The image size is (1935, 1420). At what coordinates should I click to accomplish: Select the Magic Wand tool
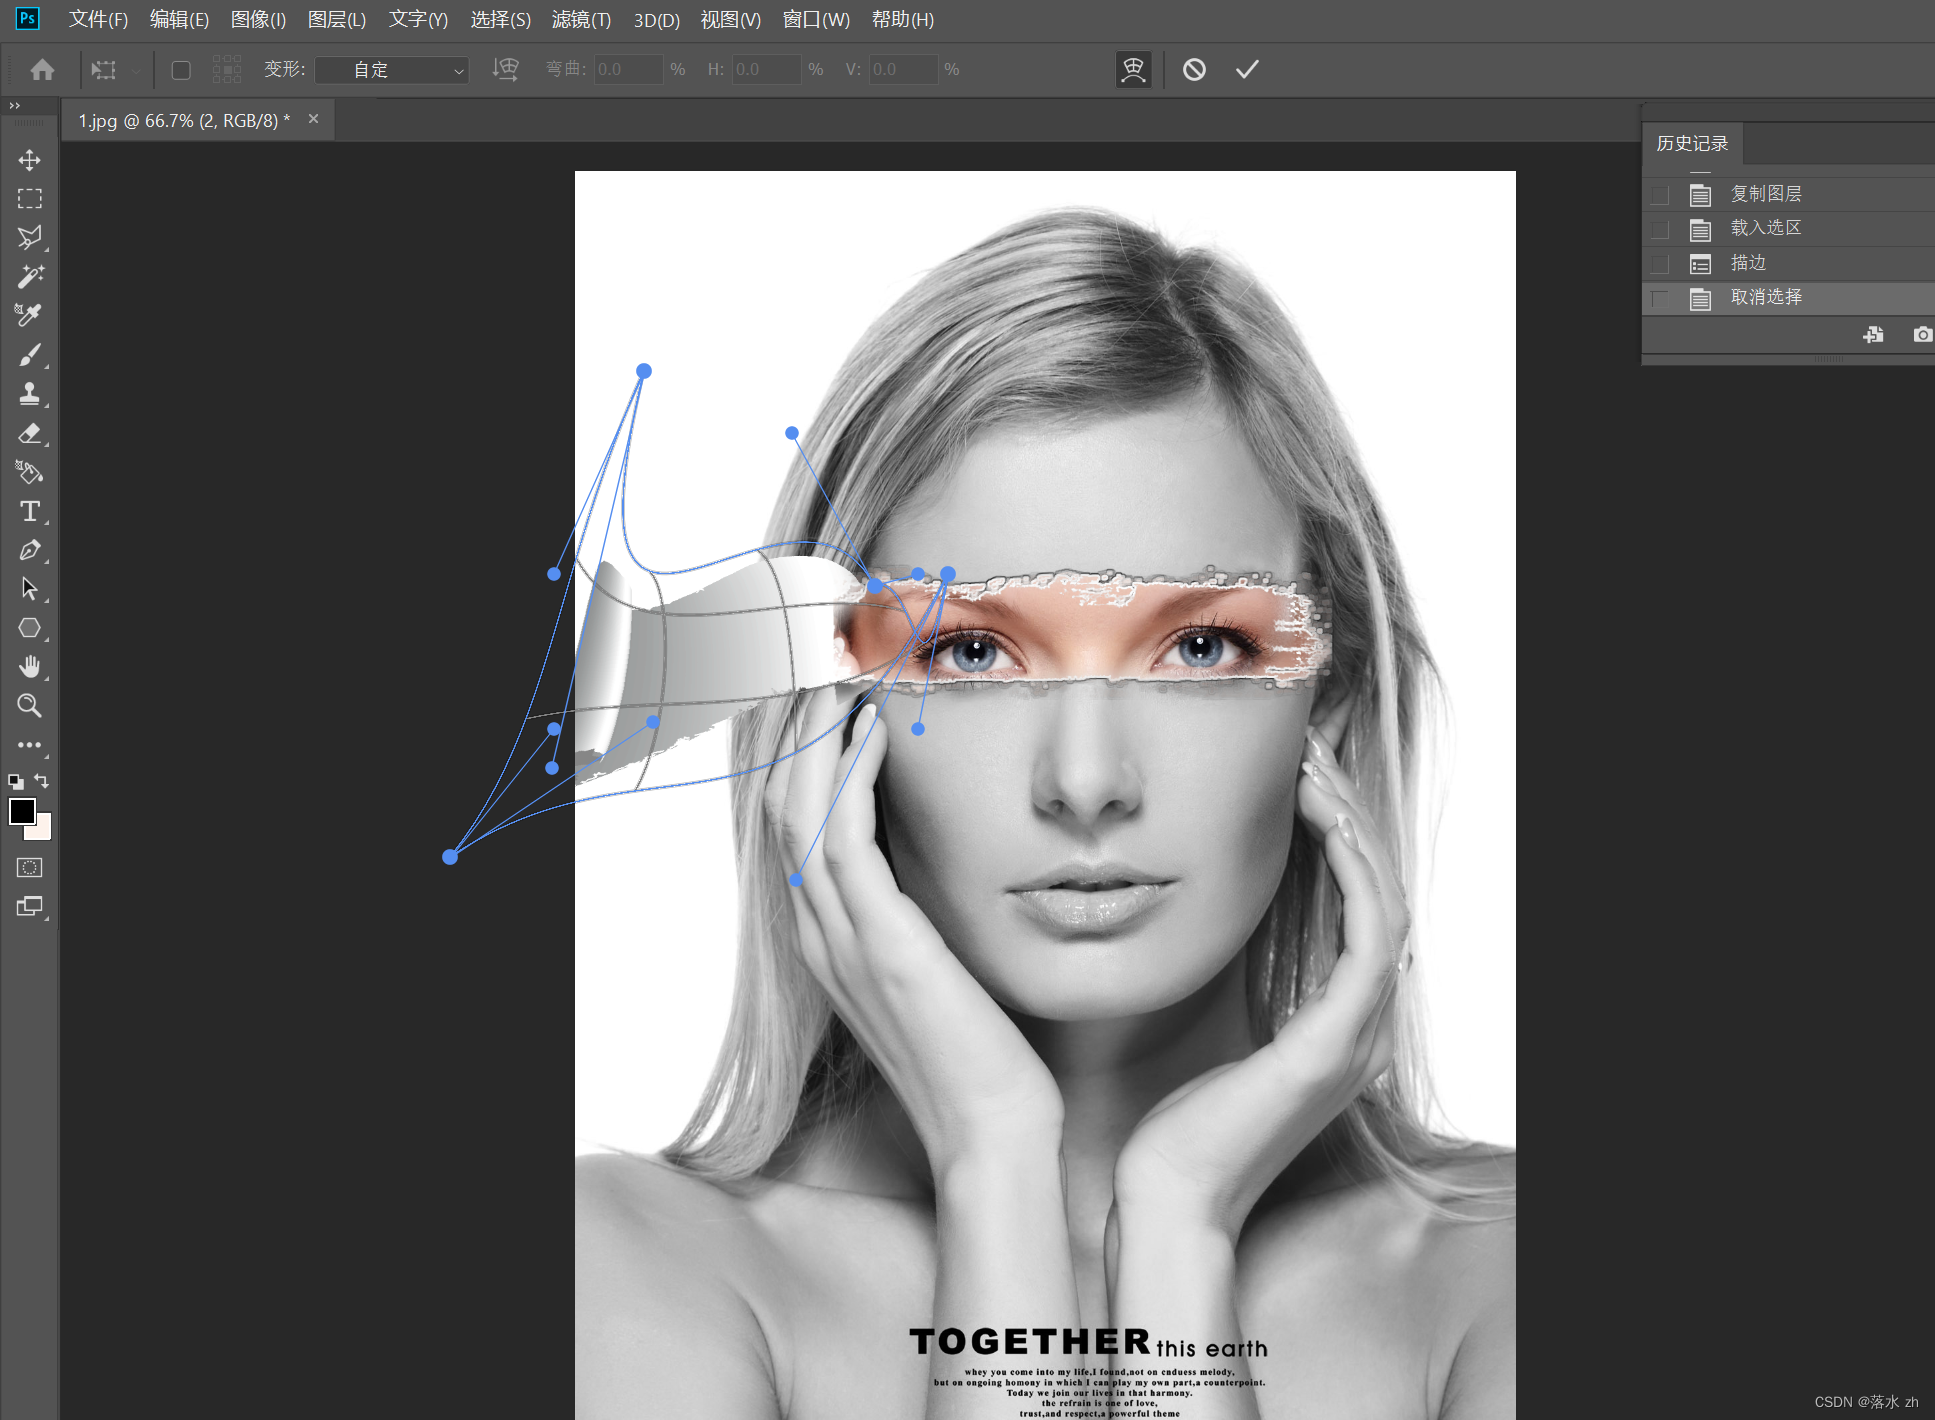pyautogui.click(x=29, y=277)
